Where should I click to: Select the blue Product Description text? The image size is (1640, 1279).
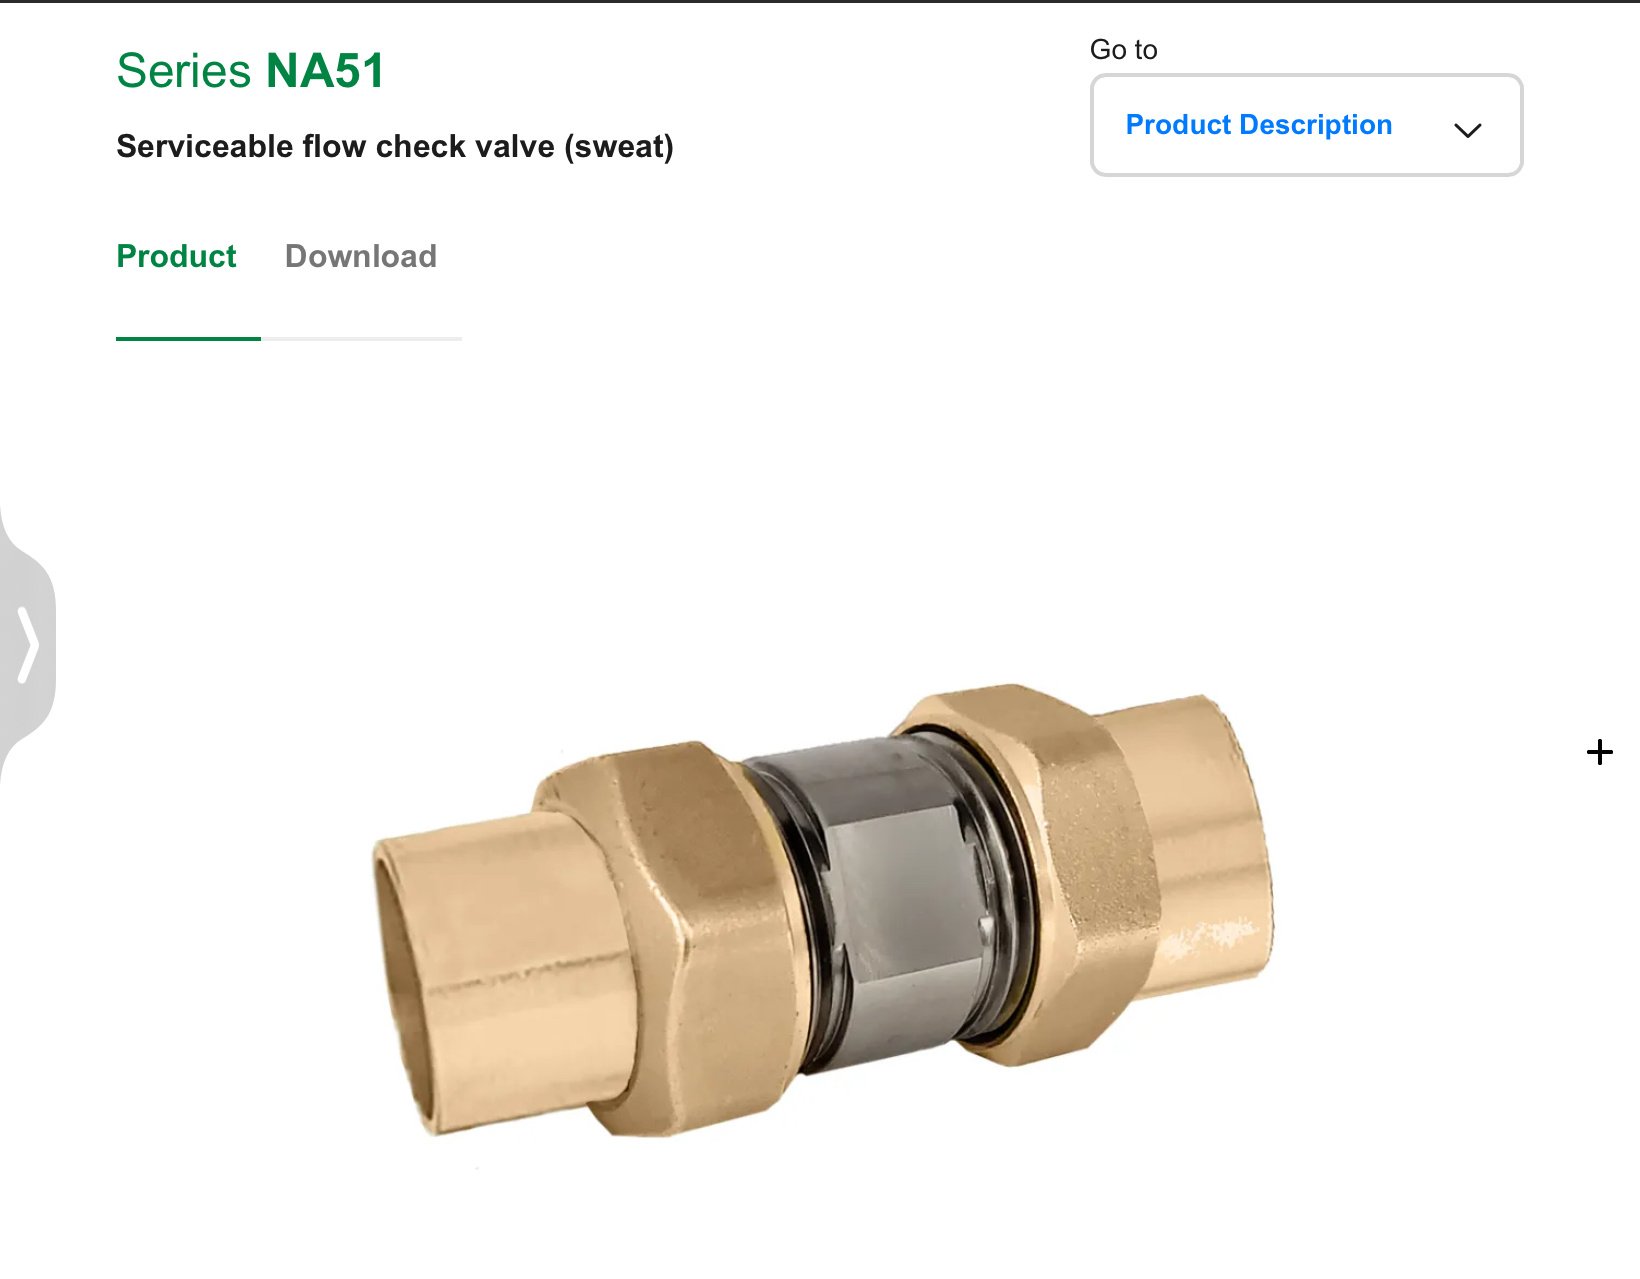(1258, 124)
